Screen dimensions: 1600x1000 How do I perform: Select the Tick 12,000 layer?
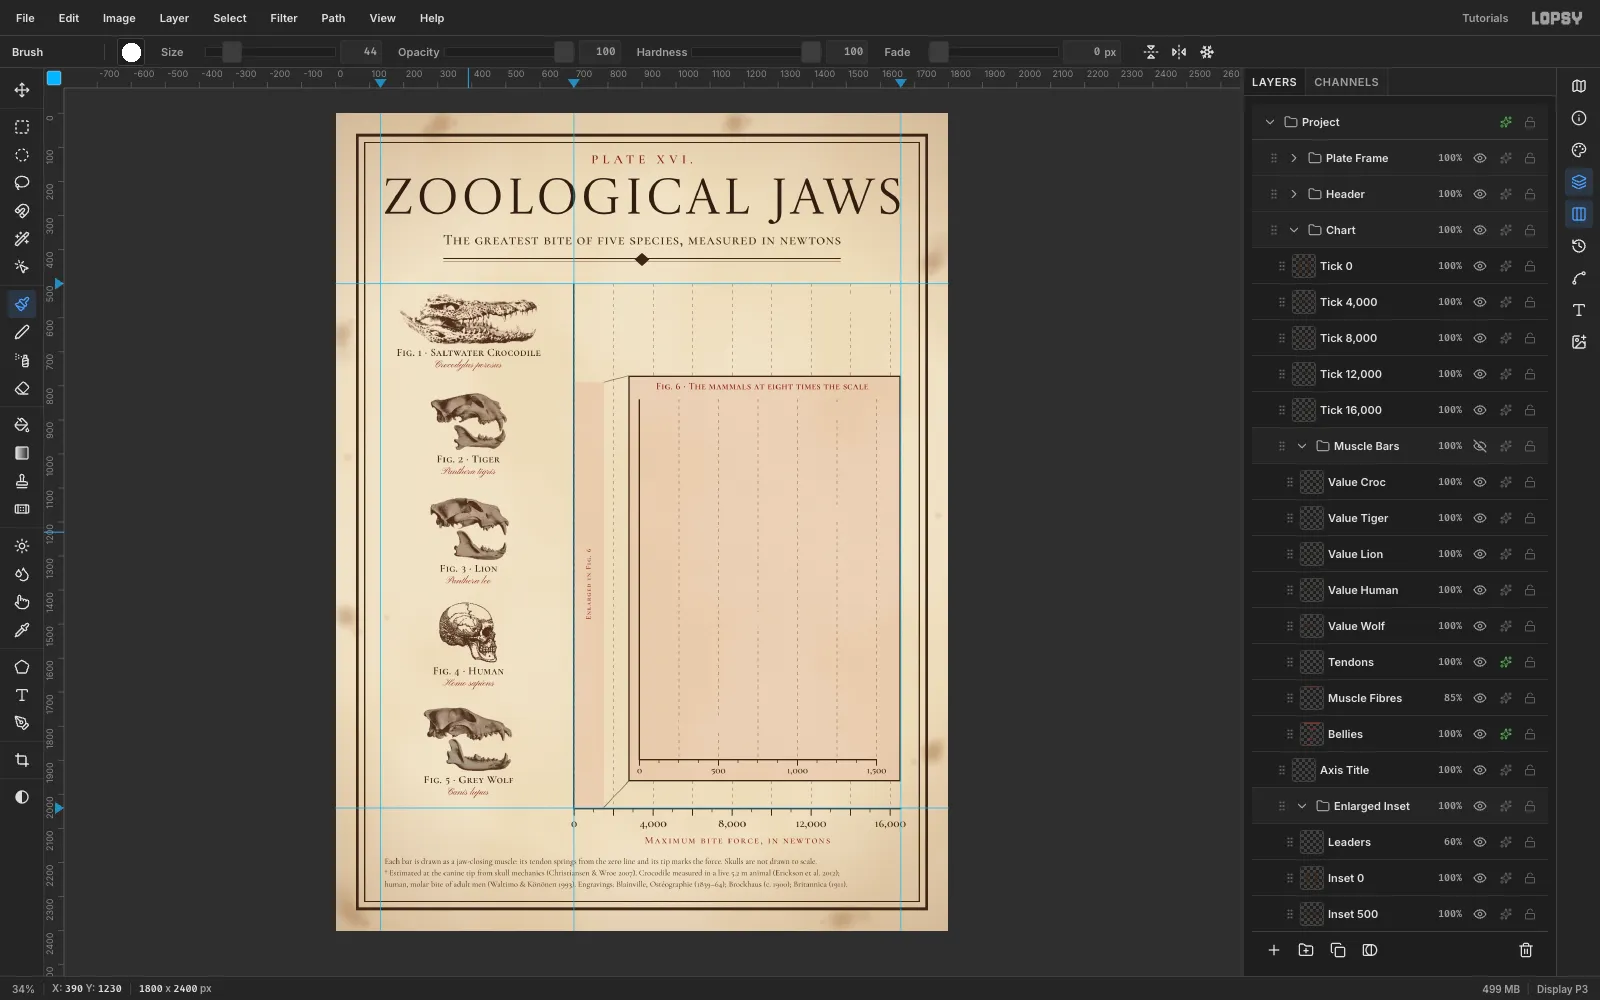1400,374
